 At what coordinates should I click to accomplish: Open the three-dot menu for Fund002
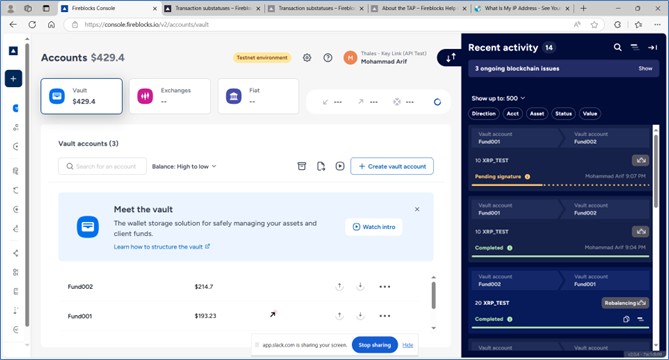click(x=384, y=287)
